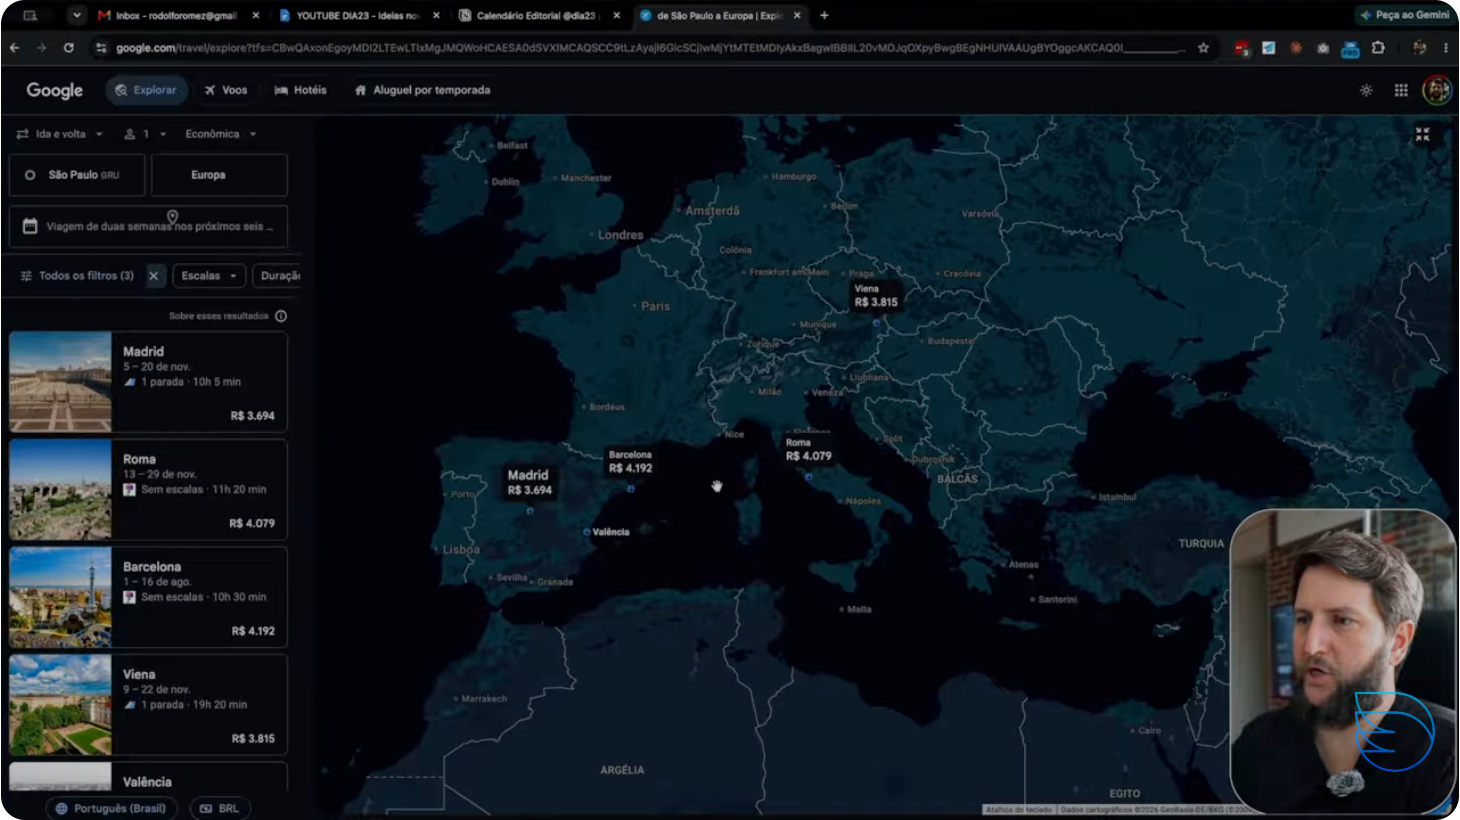Click the Londres label on map
Screen dimensions: 1460x820
[x=620, y=235]
